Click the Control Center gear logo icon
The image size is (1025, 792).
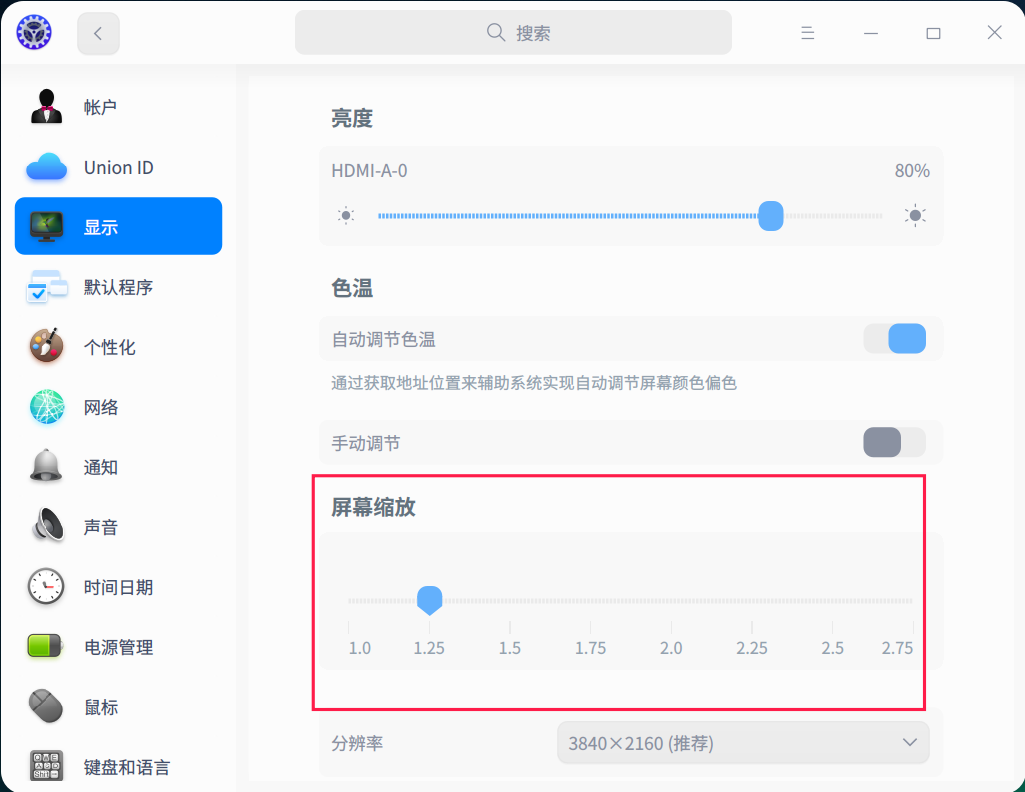pyautogui.click(x=34, y=32)
